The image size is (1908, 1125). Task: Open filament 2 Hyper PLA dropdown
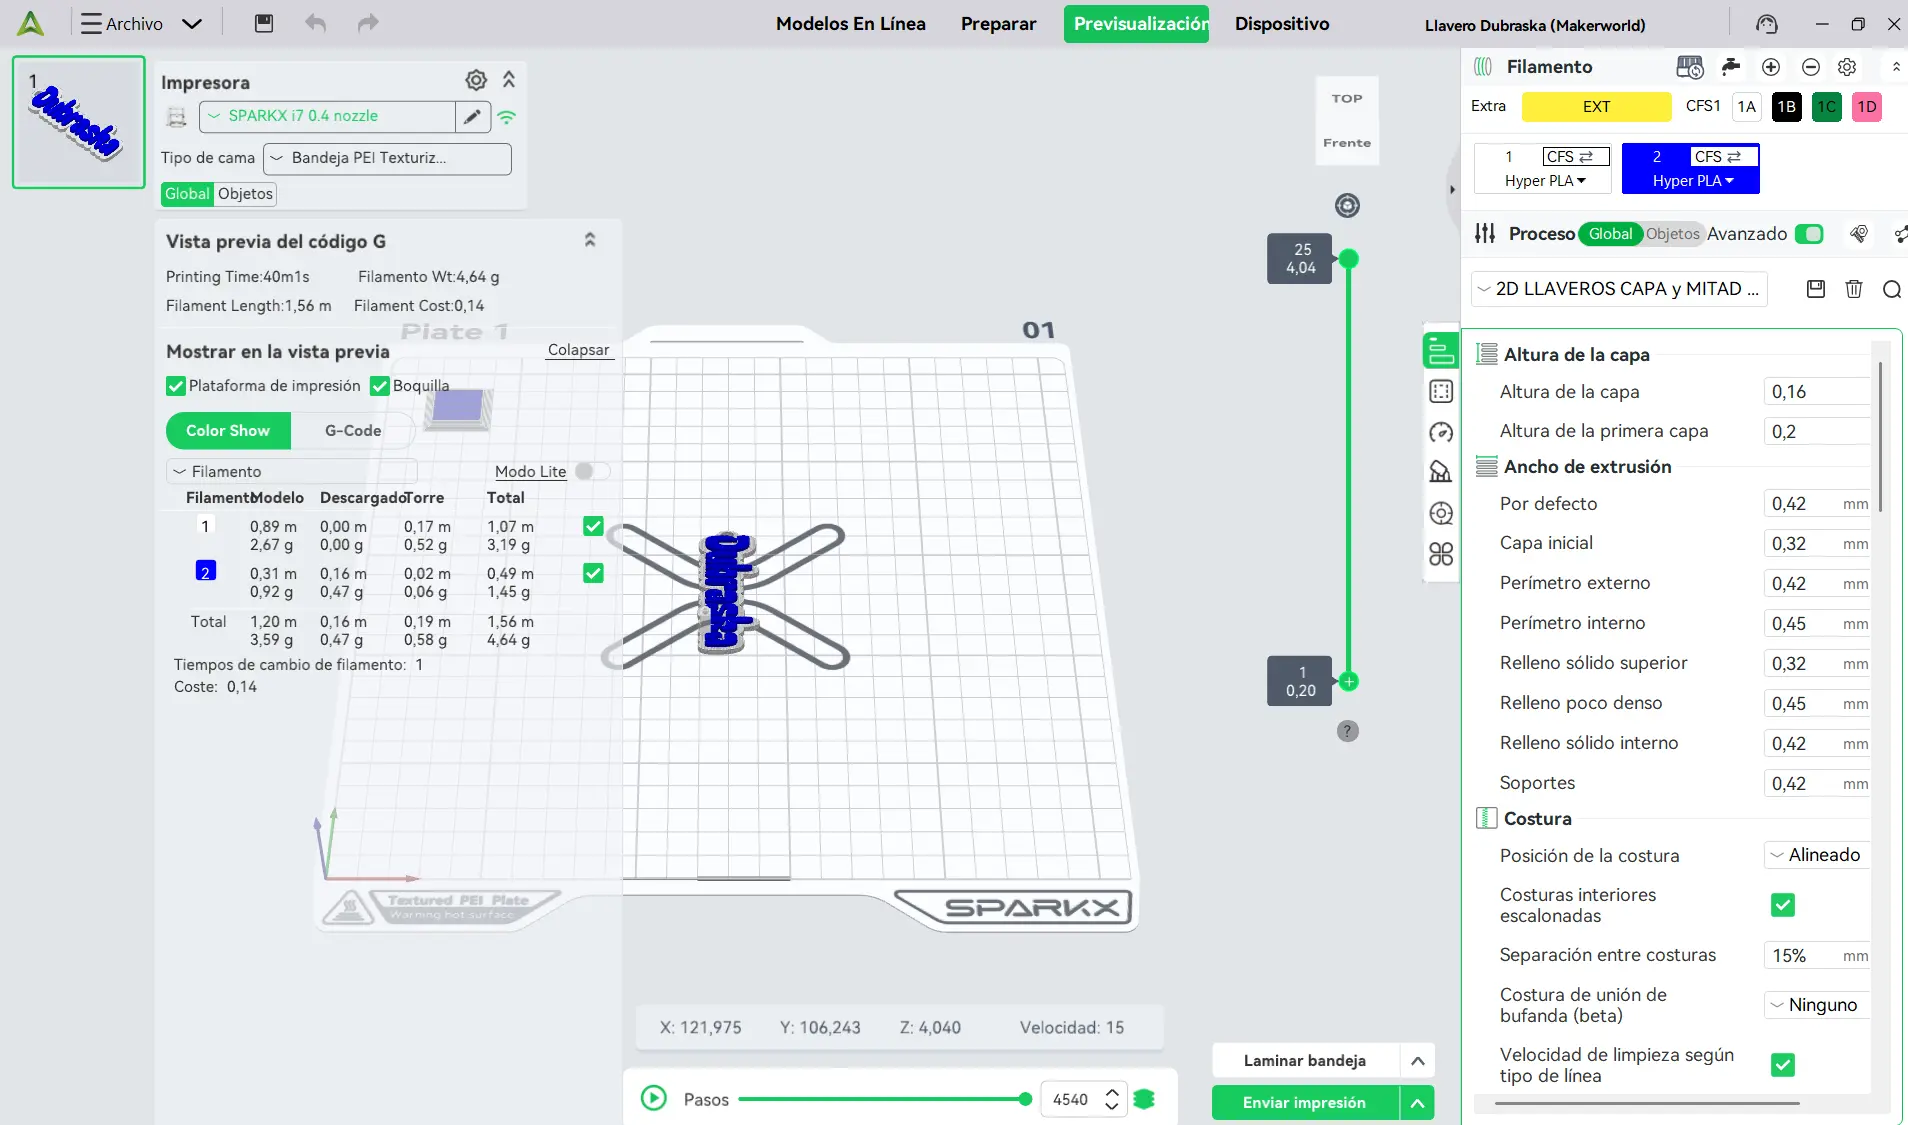[x=1693, y=181]
